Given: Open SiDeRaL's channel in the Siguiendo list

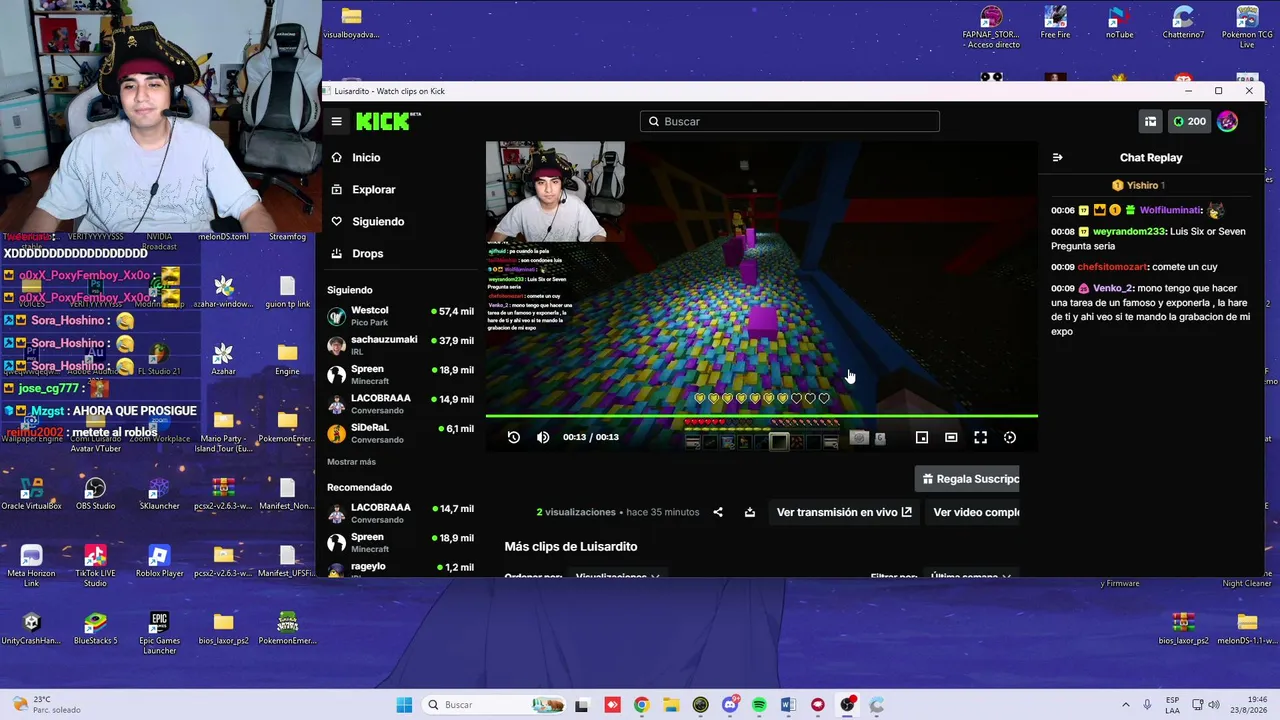Looking at the screenshot, I should pos(401,433).
